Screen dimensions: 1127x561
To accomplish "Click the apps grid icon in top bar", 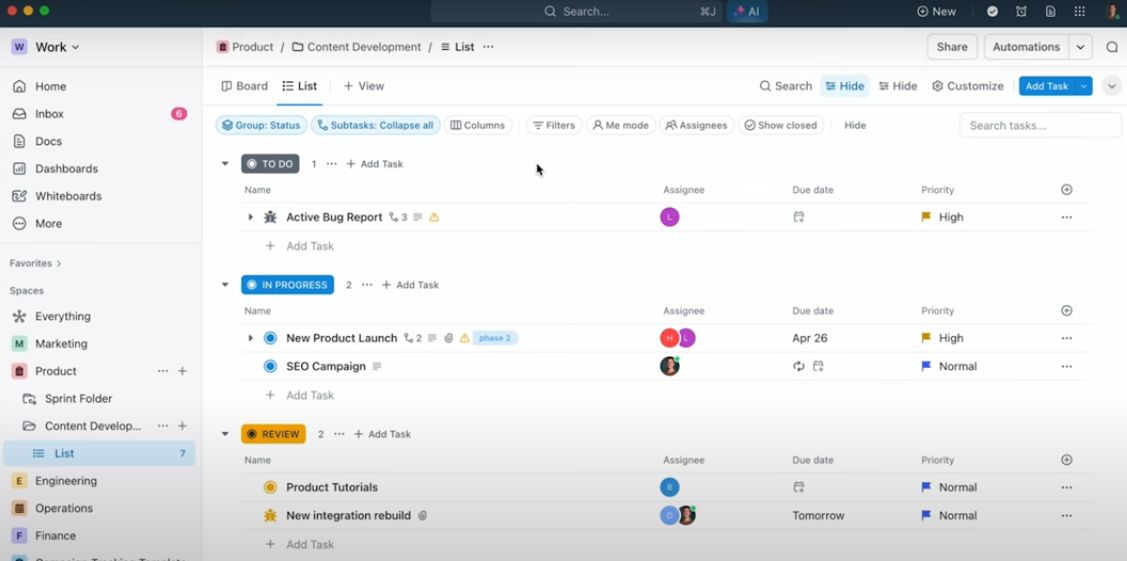I will coord(1080,11).
